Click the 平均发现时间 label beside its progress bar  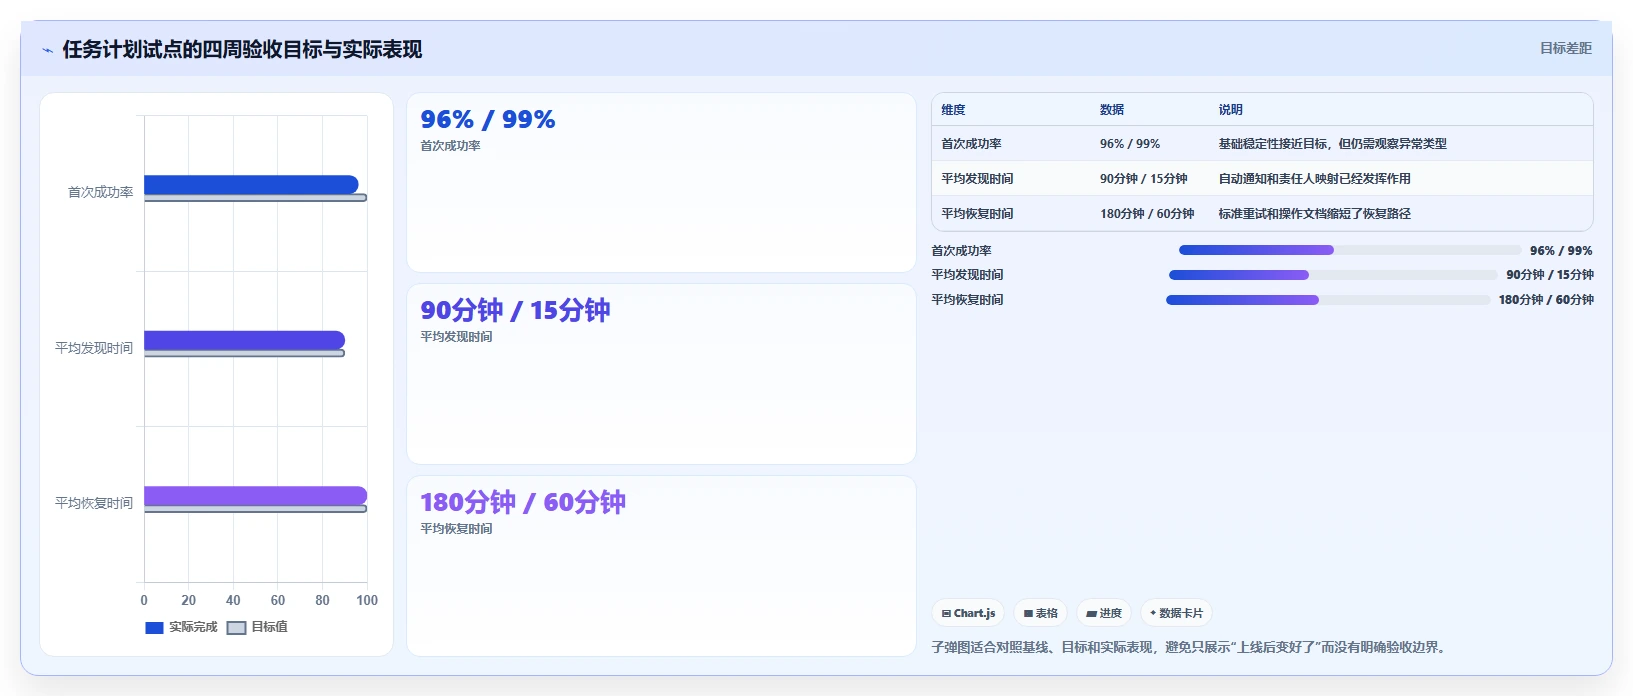tap(967, 275)
